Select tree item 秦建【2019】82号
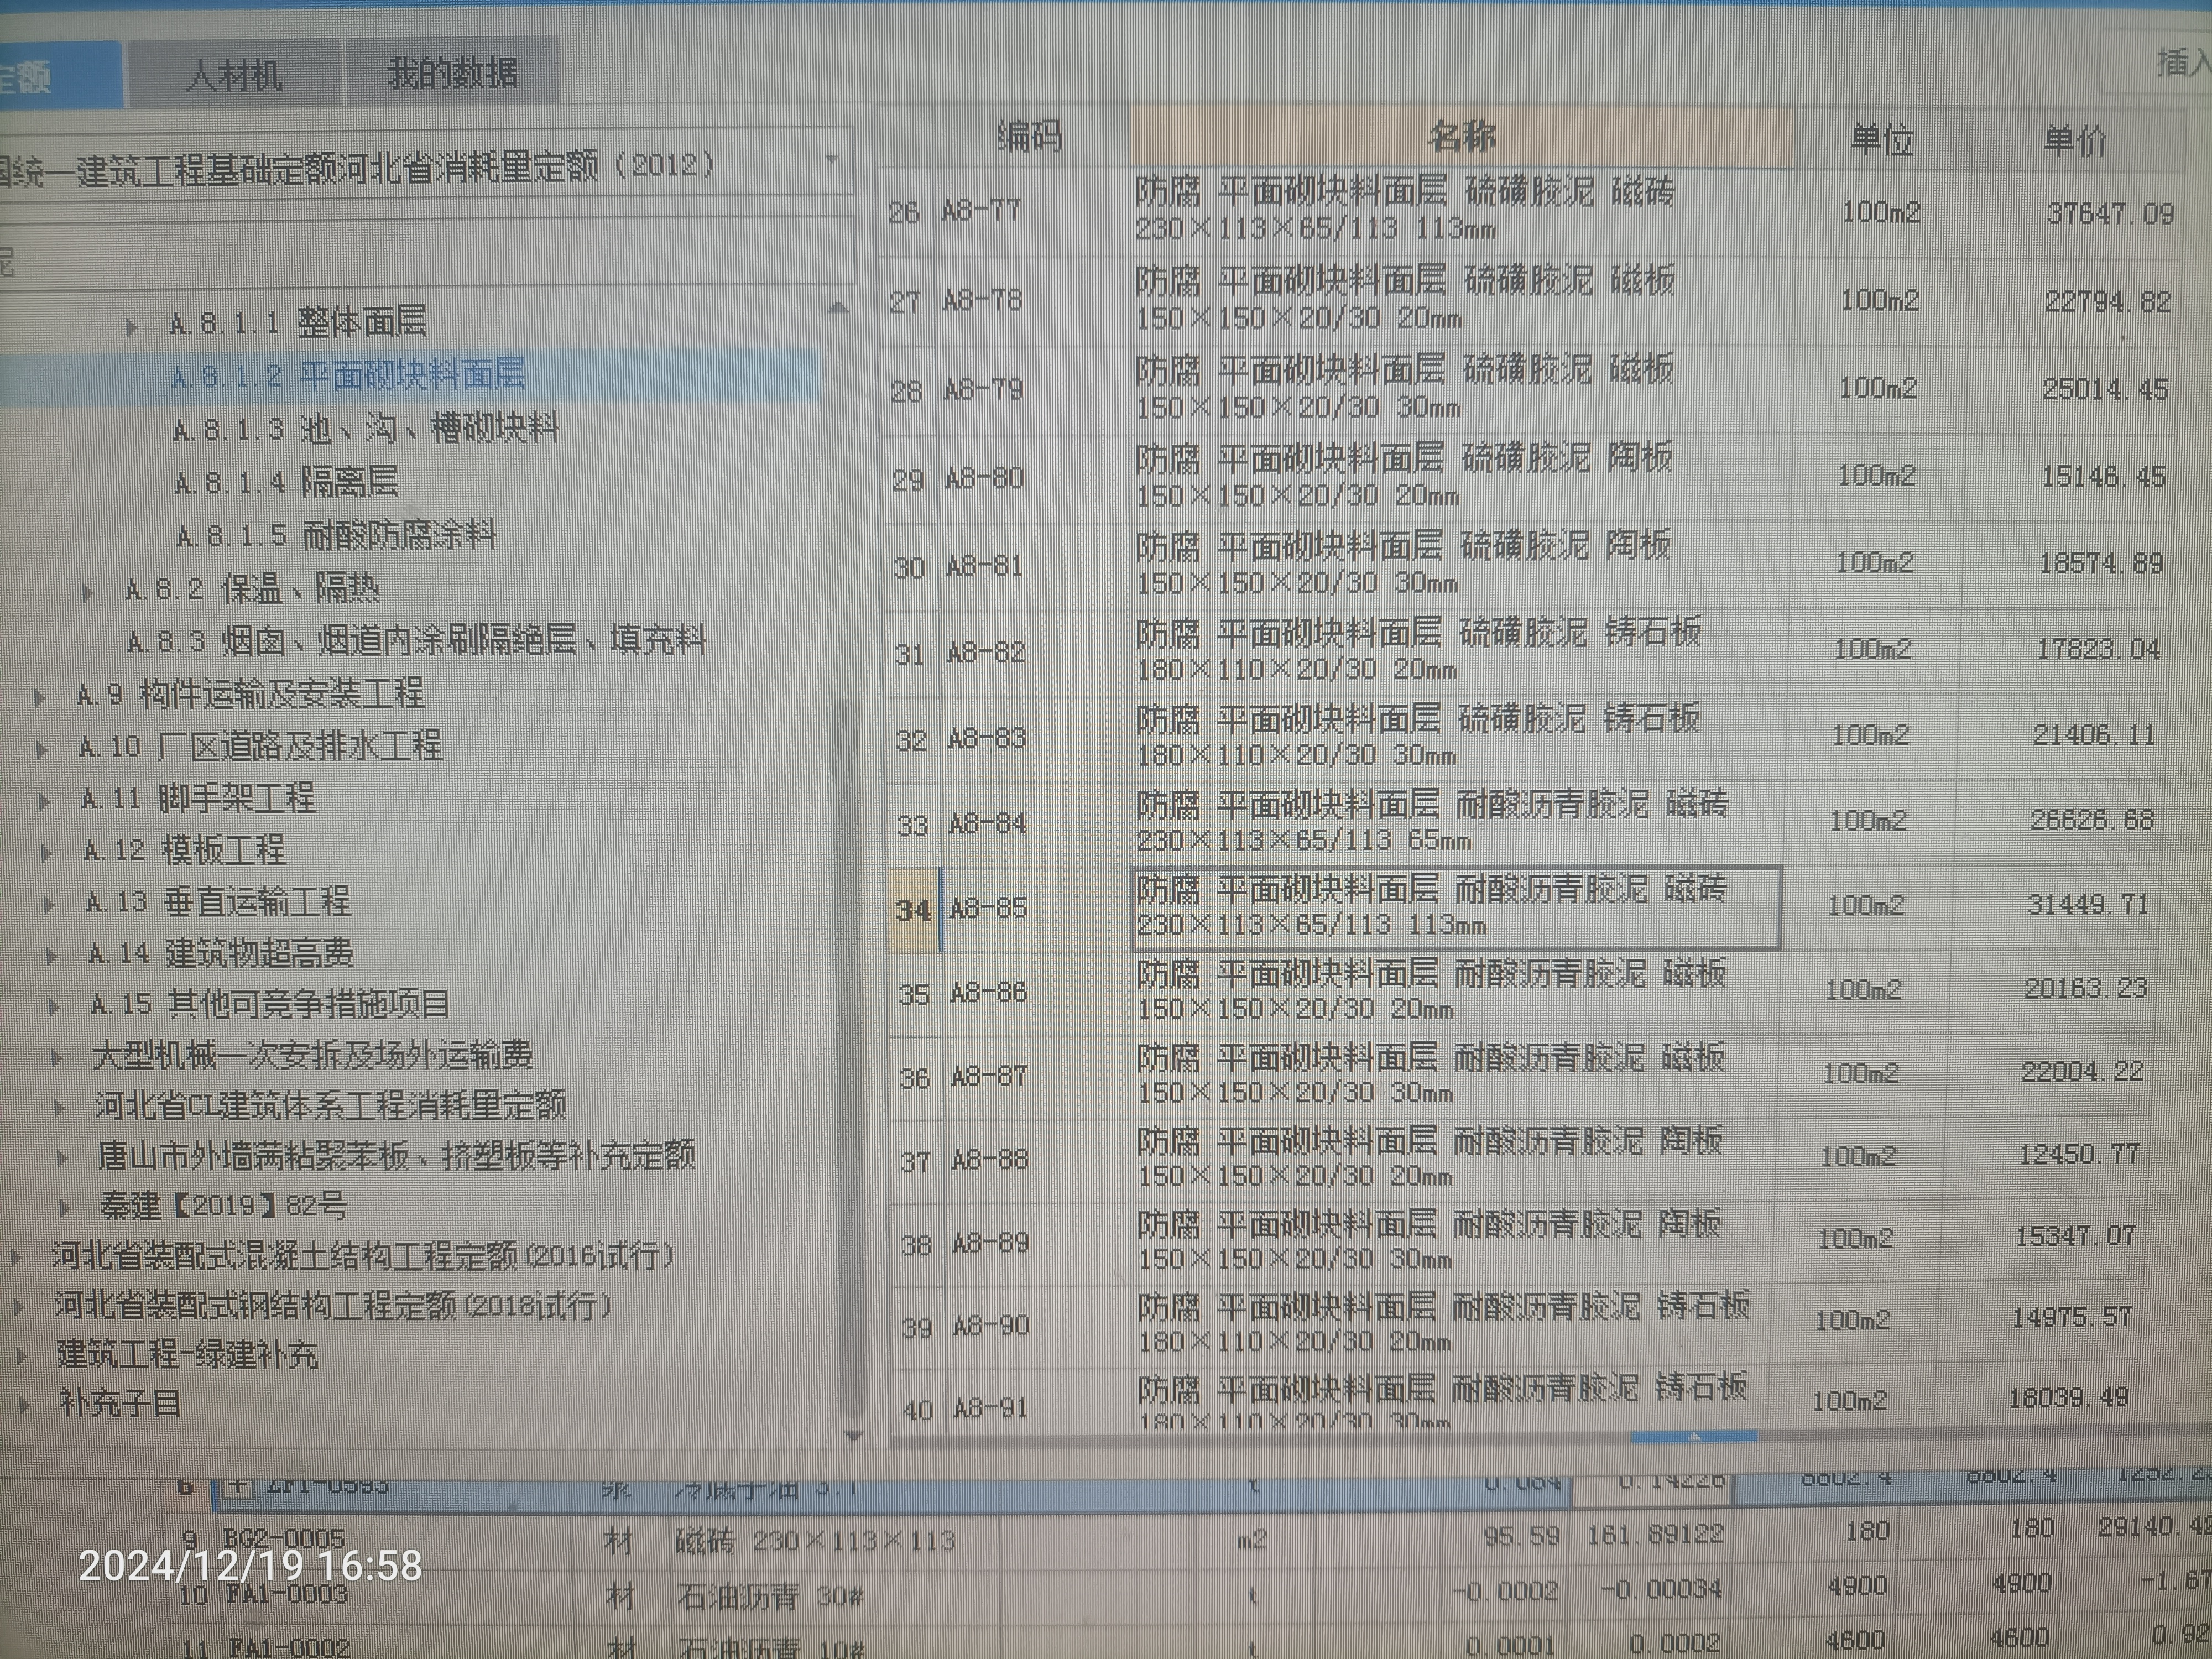Image resolution: width=2212 pixels, height=1659 pixels. pos(223,1206)
